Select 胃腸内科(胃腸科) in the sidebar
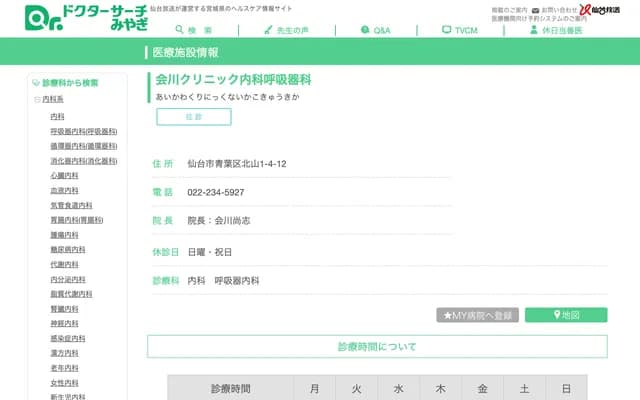The height and width of the screenshot is (400, 640). (x=77, y=220)
